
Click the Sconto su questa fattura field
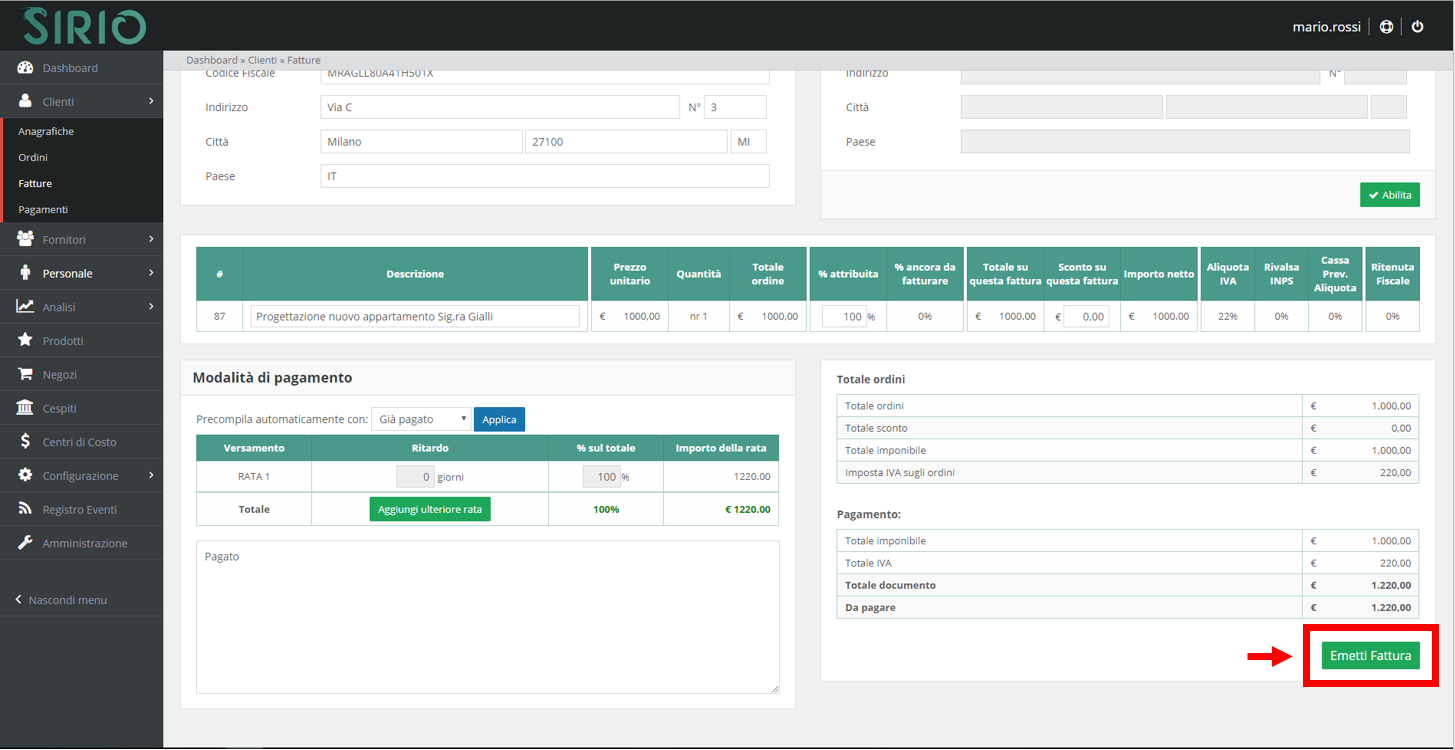[x=1086, y=316]
